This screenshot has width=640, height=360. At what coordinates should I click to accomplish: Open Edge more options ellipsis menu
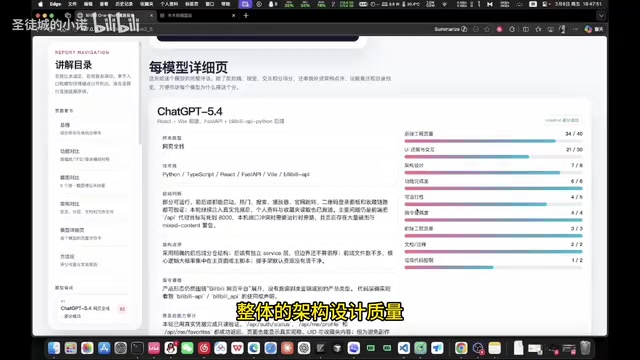(576, 29)
